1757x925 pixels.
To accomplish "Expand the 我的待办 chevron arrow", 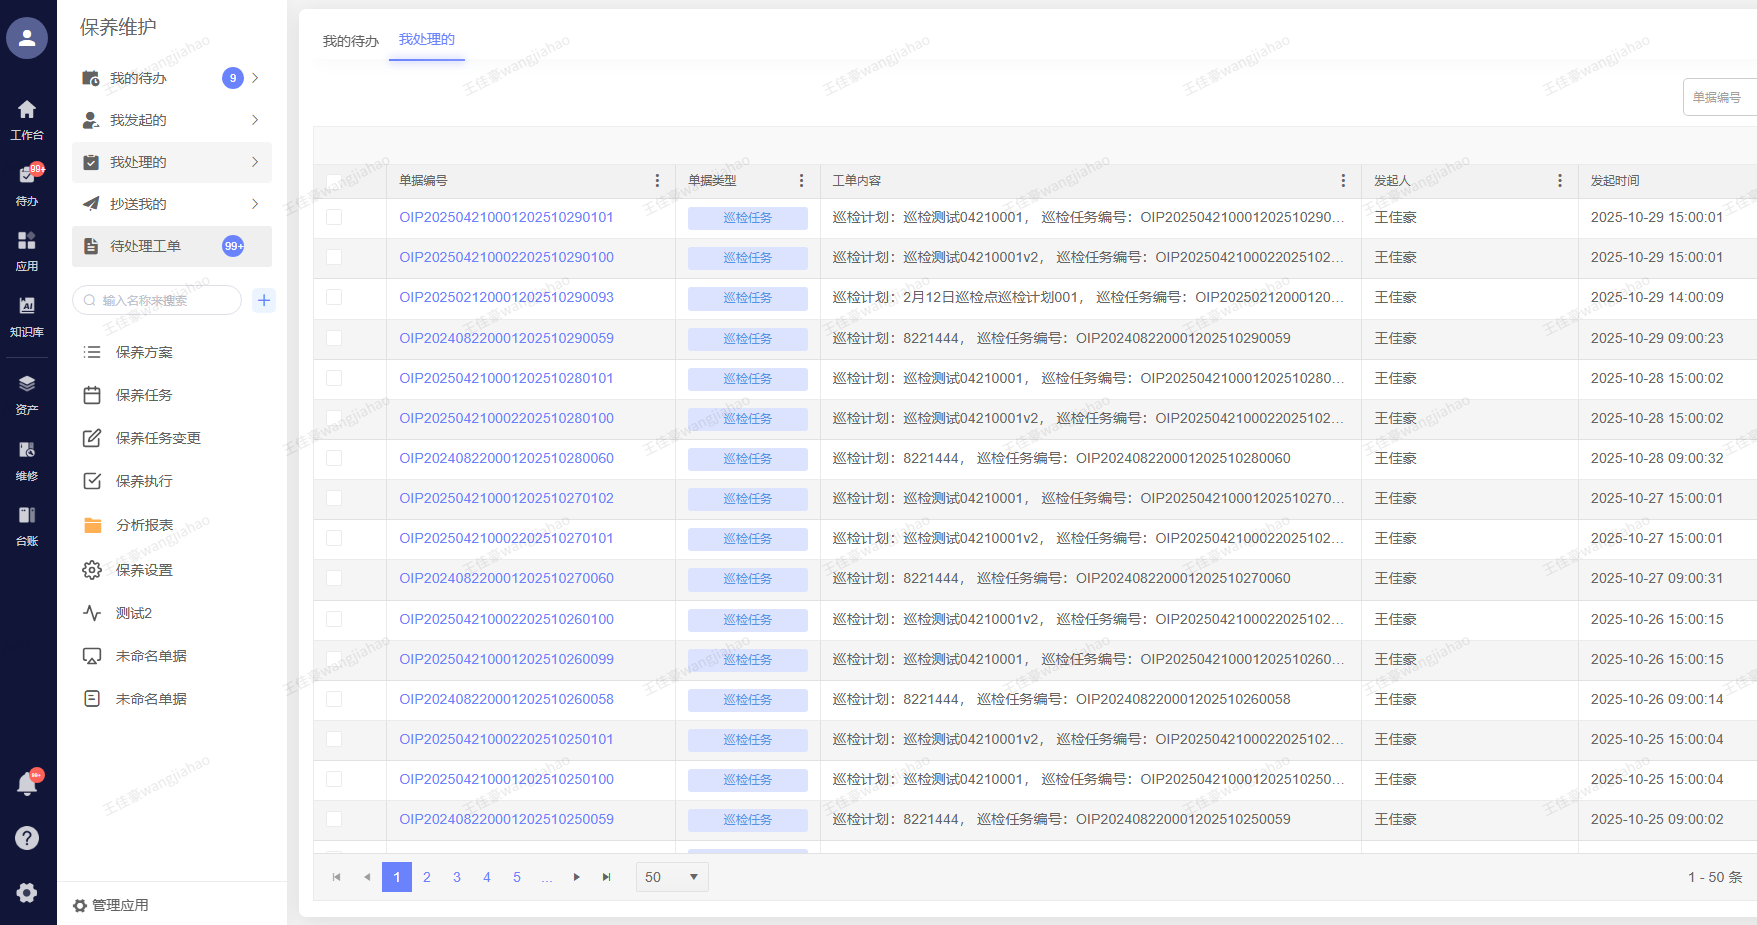I will click(x=255, y=78).
